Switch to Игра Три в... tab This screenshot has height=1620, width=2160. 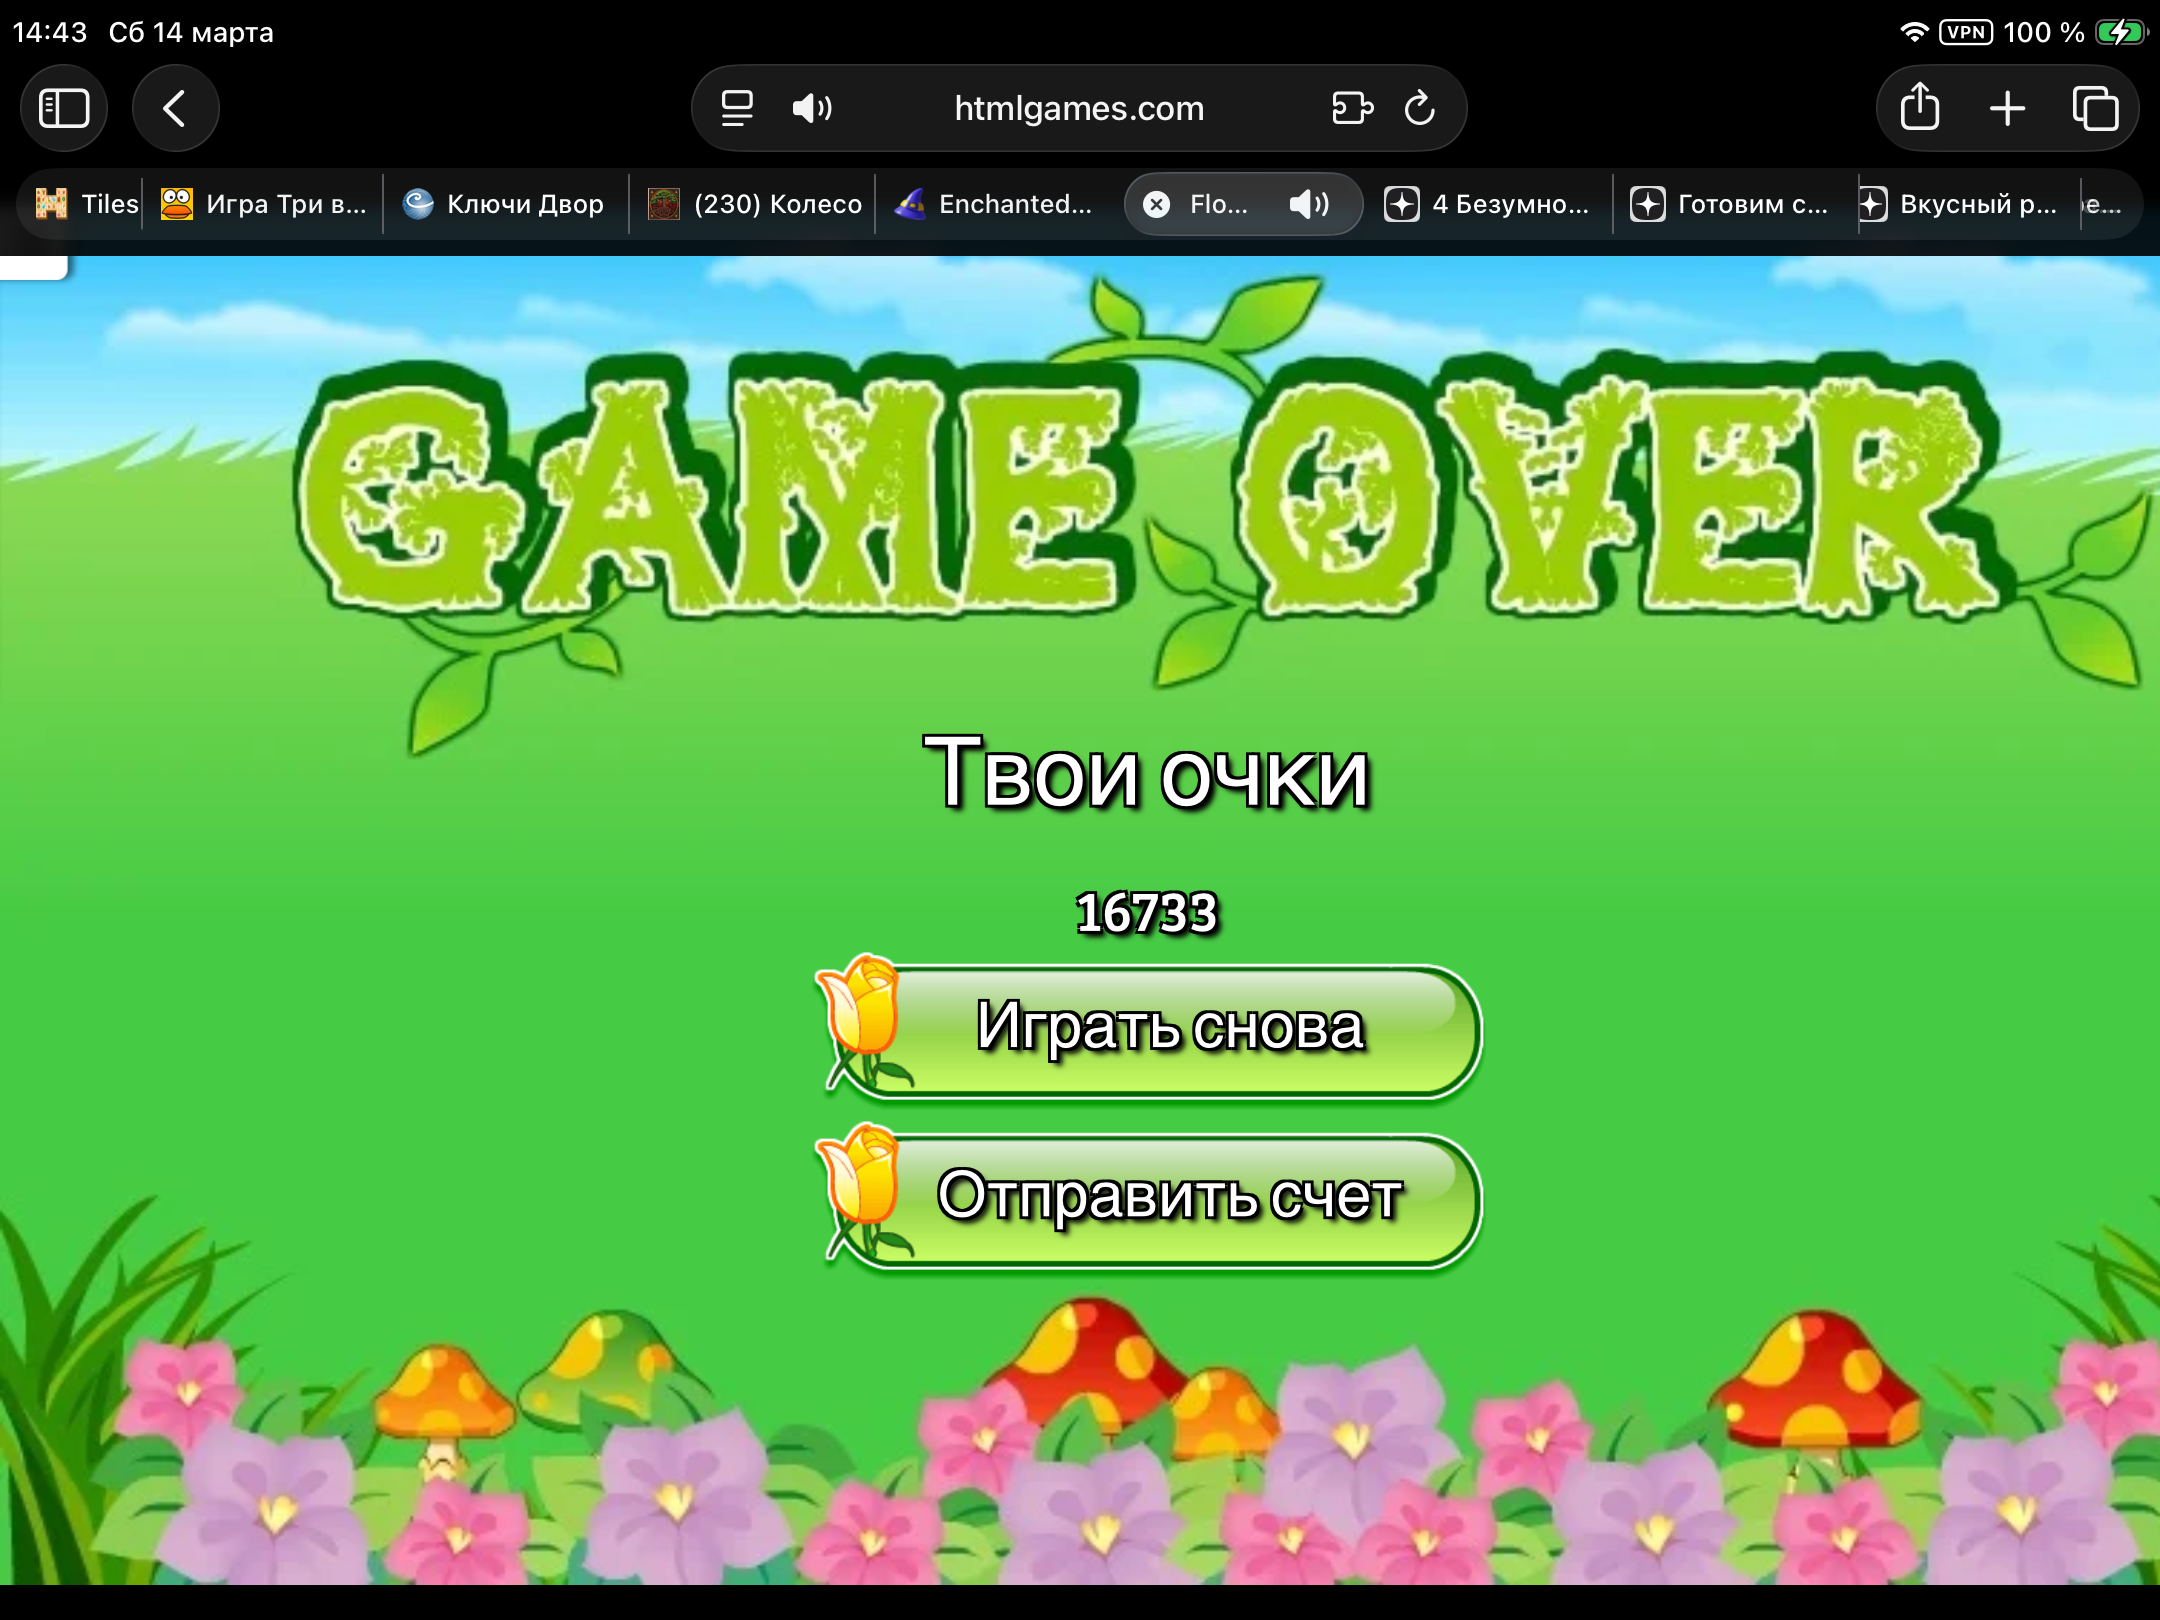265,205
